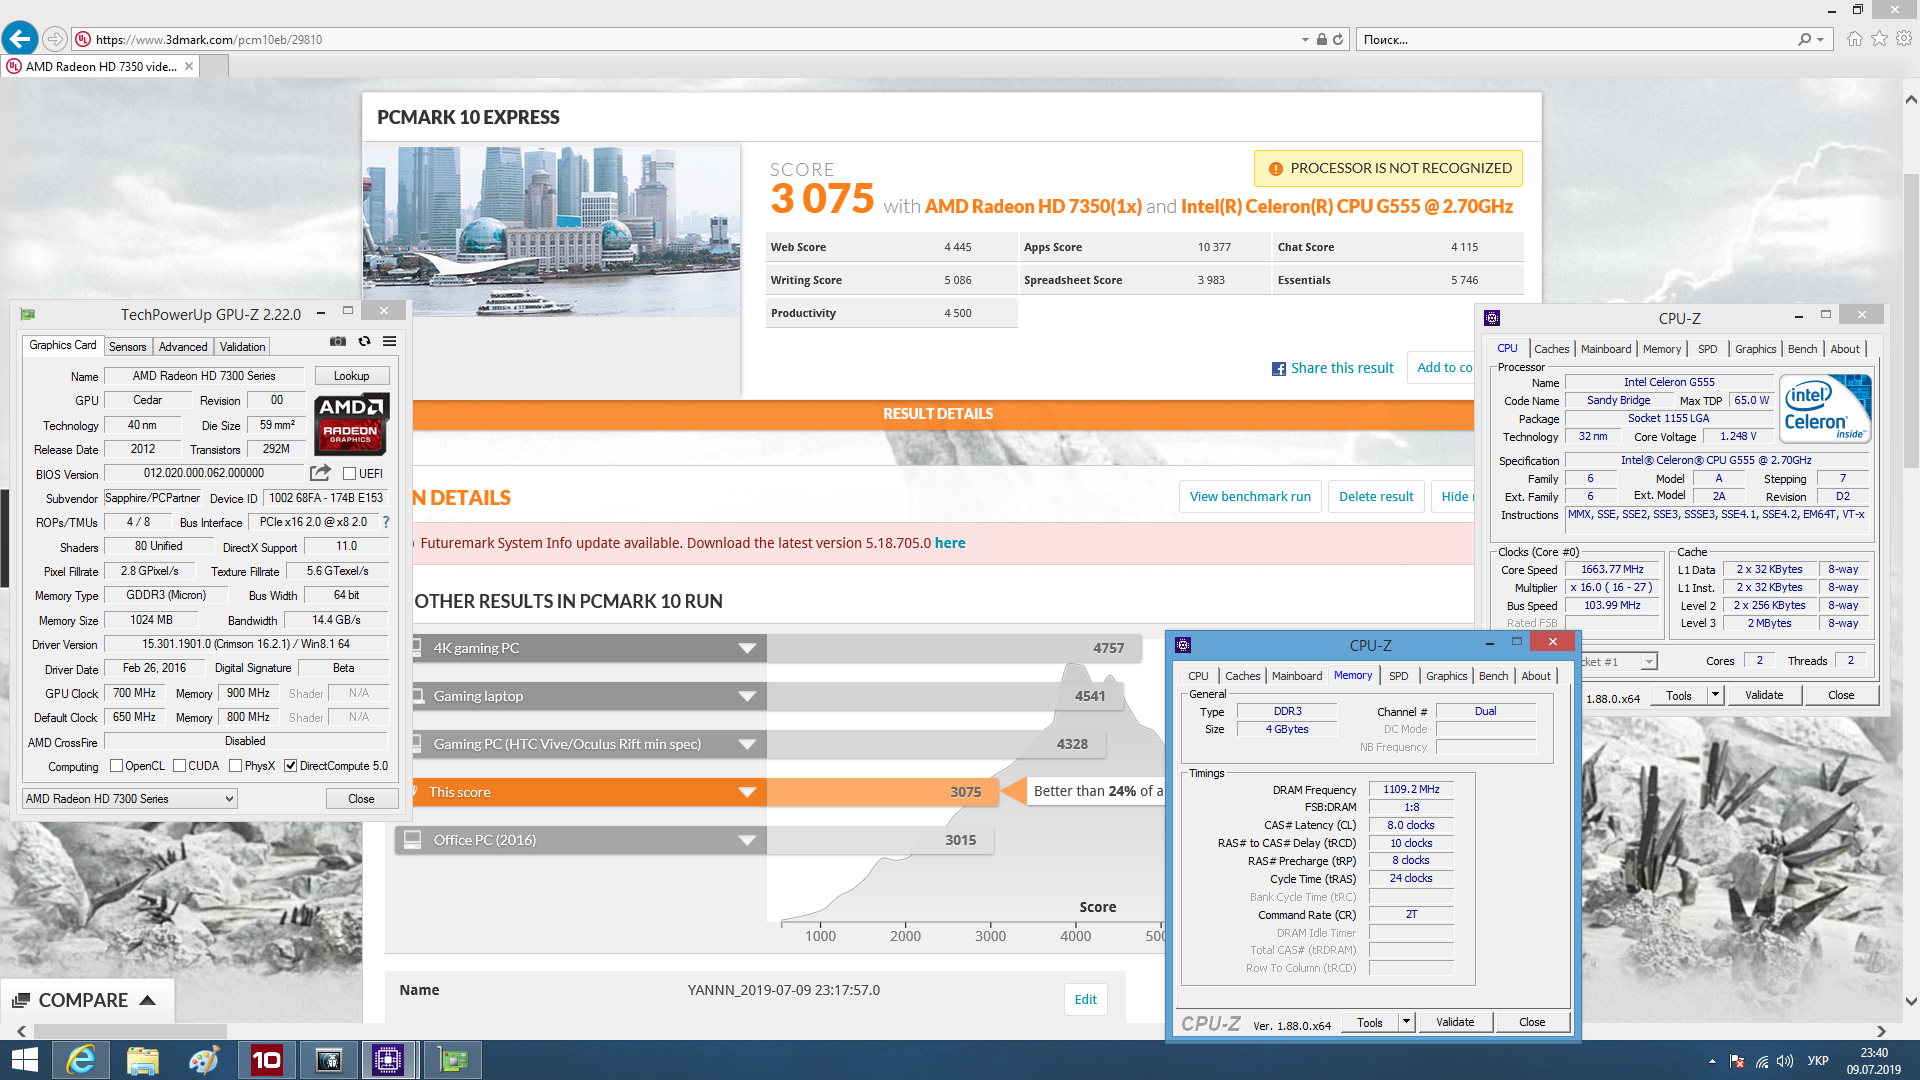
Task: Open GPU-Z taskbar icon
Action: (x=452, y=1060)
